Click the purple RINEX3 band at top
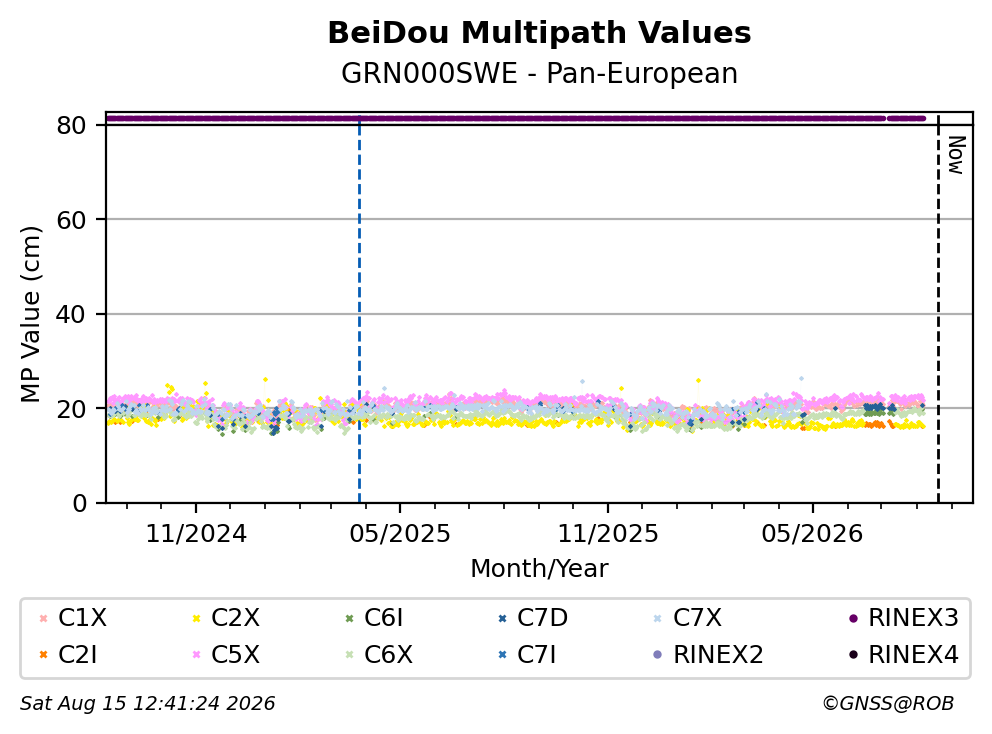This screenshot has height=734, width=992. pyautogui.click(x=516, y=118)
